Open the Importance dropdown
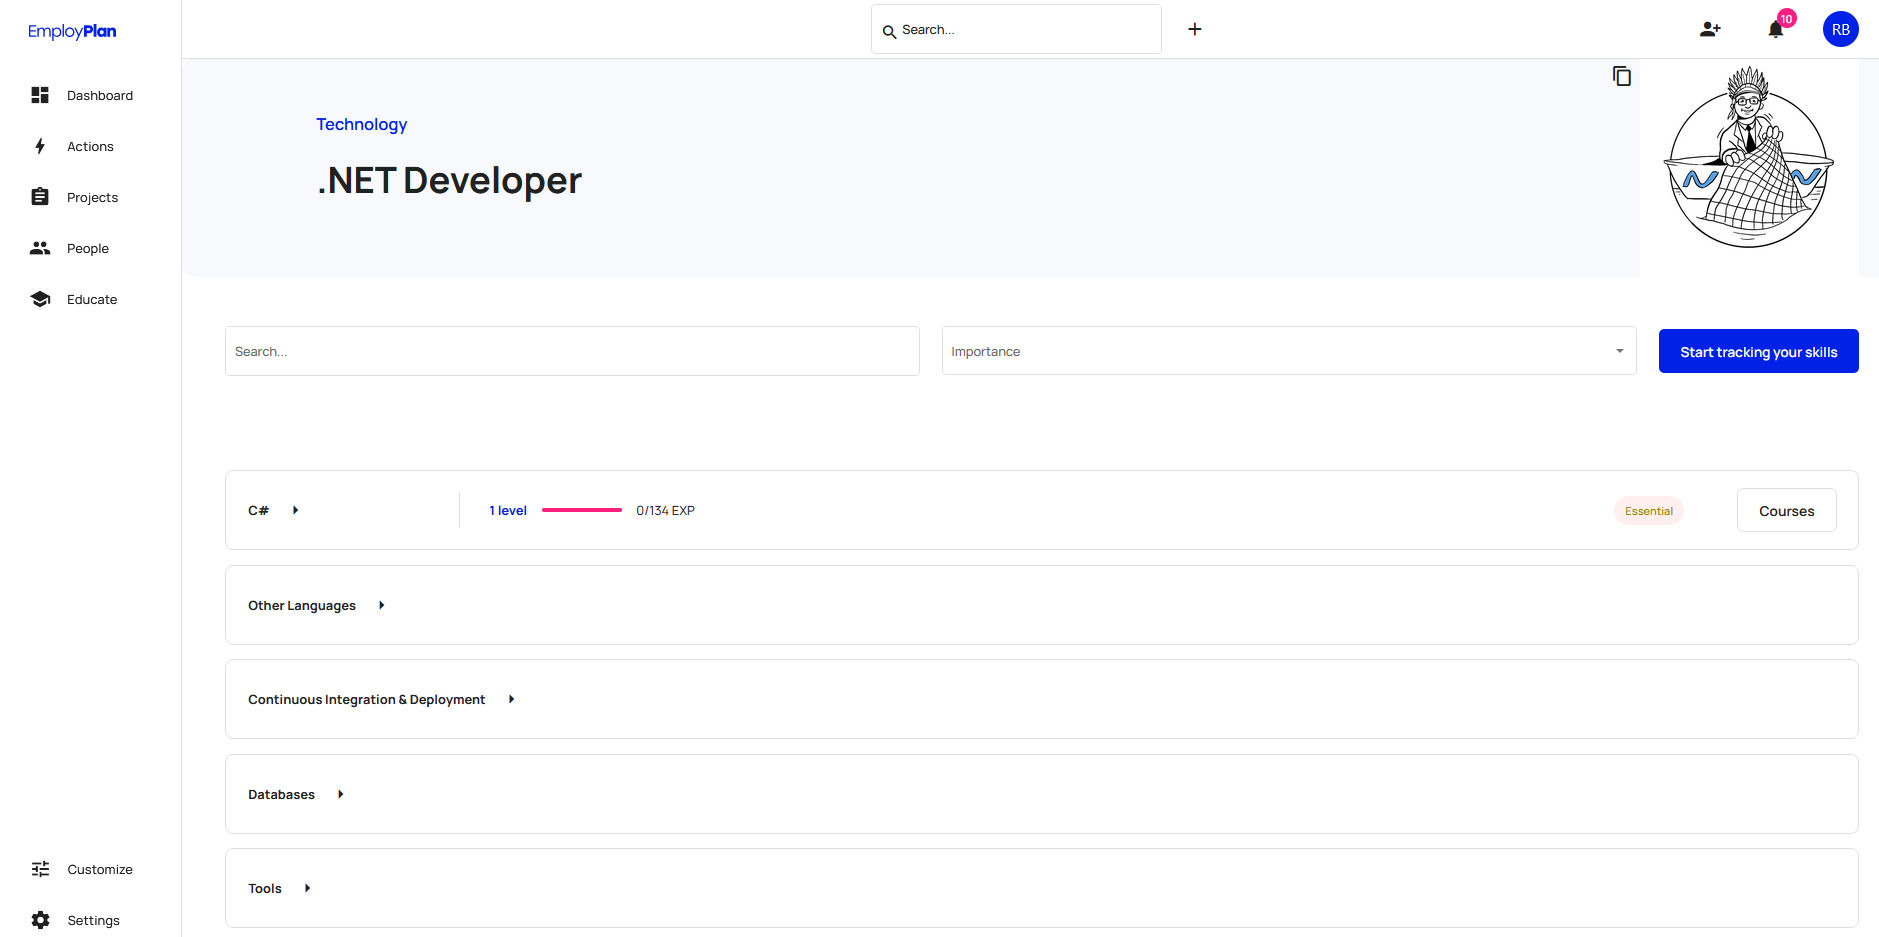Viewport: 1879px width, 937px height. coord(1288,351)
